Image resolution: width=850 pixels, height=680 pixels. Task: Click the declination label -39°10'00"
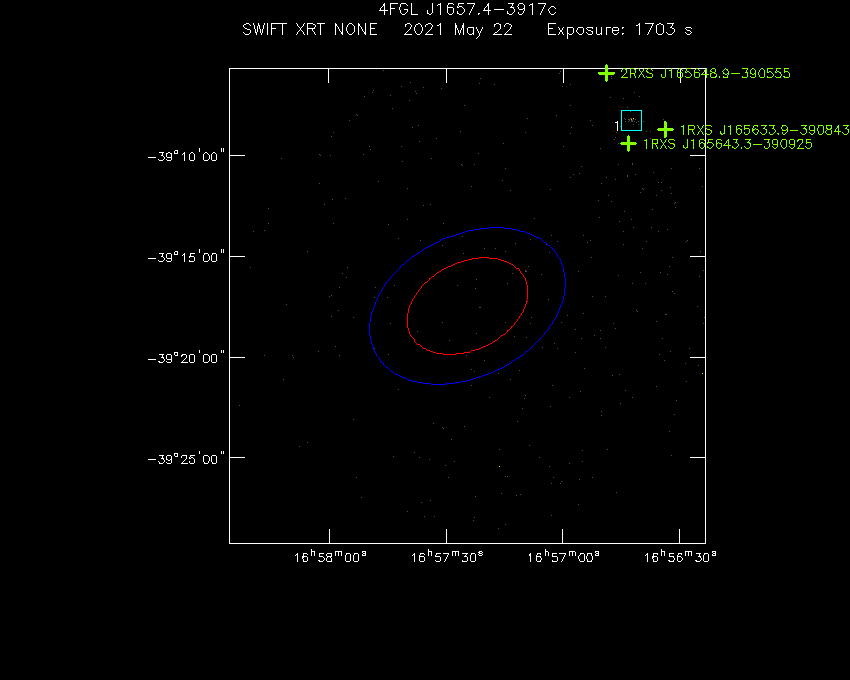[186, 157]
